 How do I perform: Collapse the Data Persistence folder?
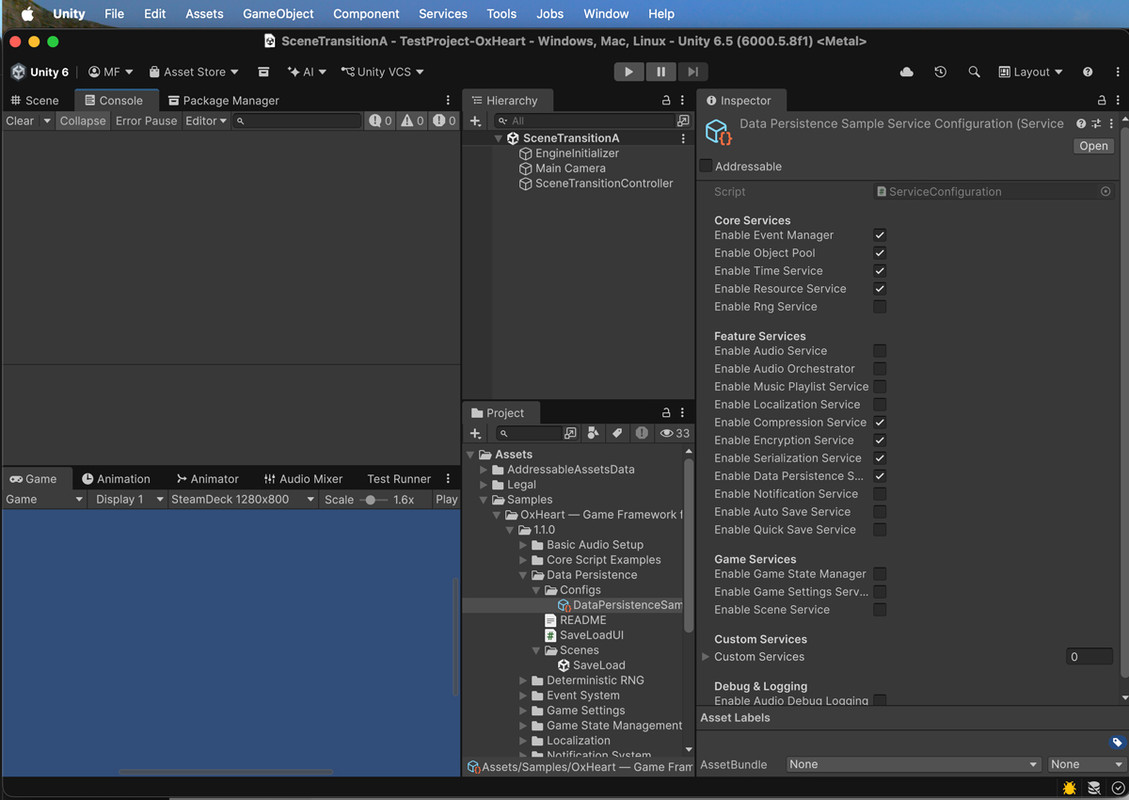point(523,575)
